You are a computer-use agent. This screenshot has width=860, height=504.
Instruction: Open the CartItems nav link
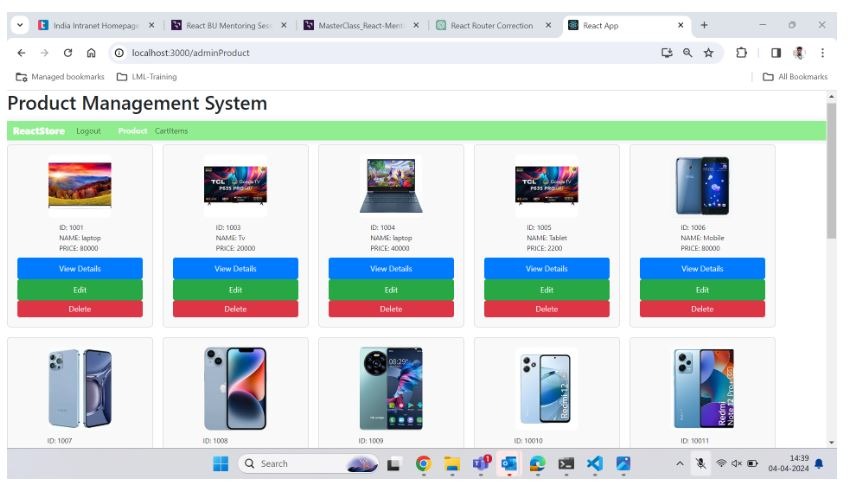tap(171, 132)
